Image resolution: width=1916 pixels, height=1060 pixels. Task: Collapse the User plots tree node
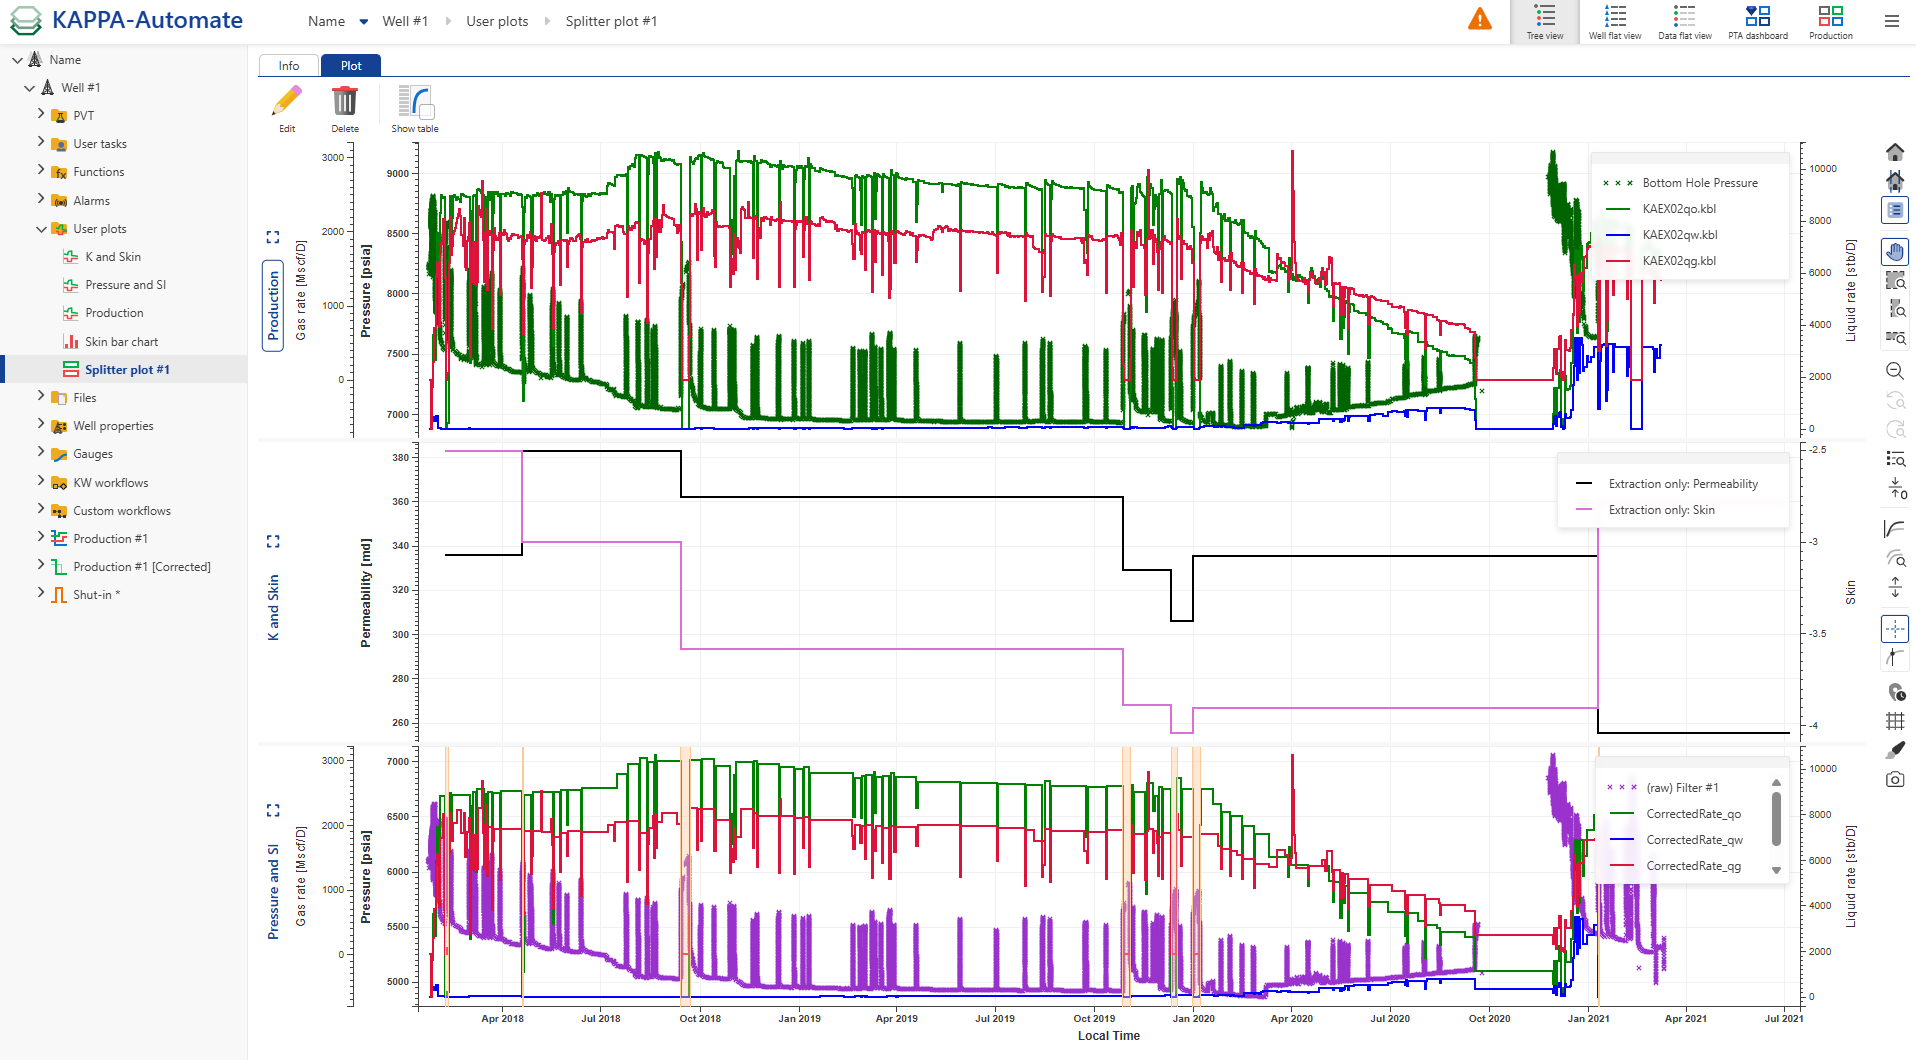point(41,229)
